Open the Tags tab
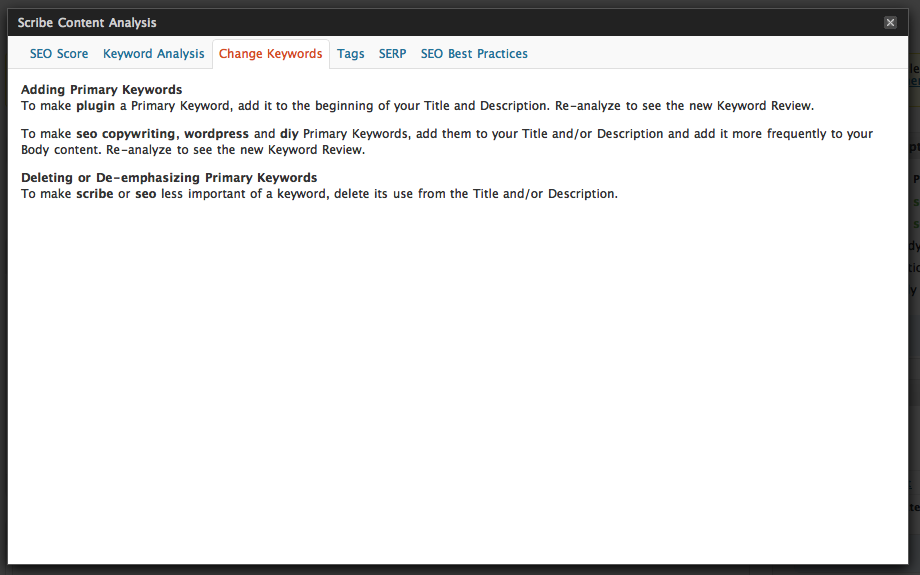The width and height of the screenshot is (920, 575). coord(350,54)
